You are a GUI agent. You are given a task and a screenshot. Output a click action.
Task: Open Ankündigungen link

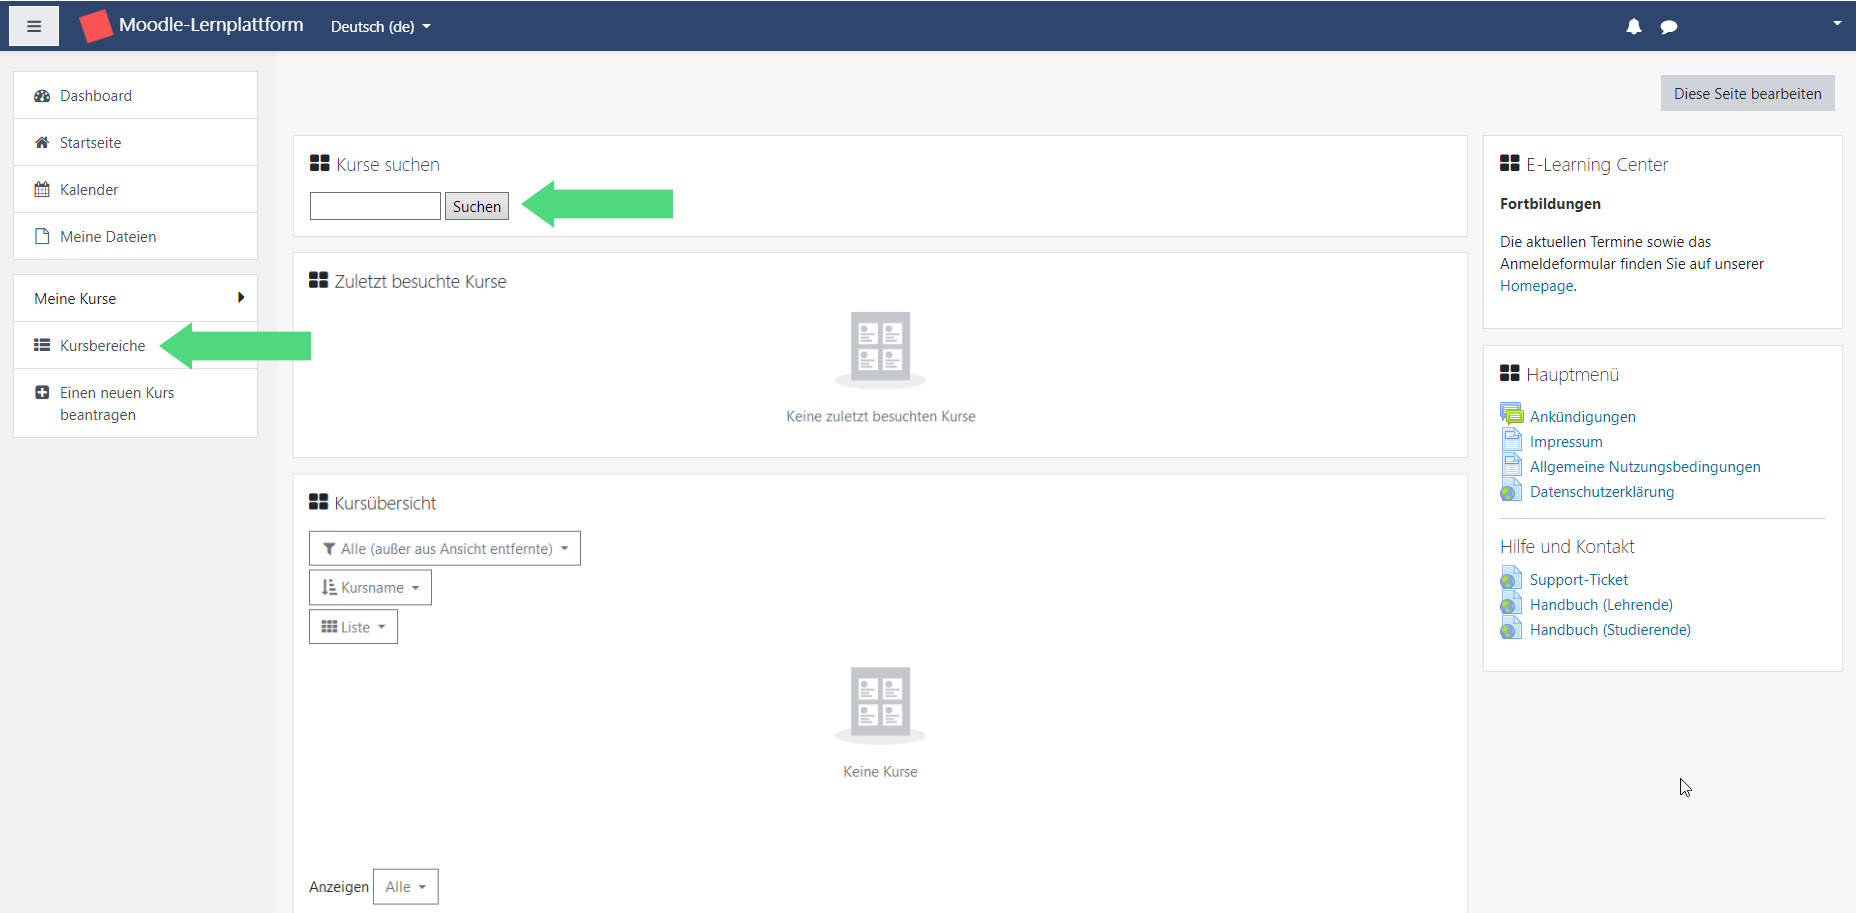1583,417
